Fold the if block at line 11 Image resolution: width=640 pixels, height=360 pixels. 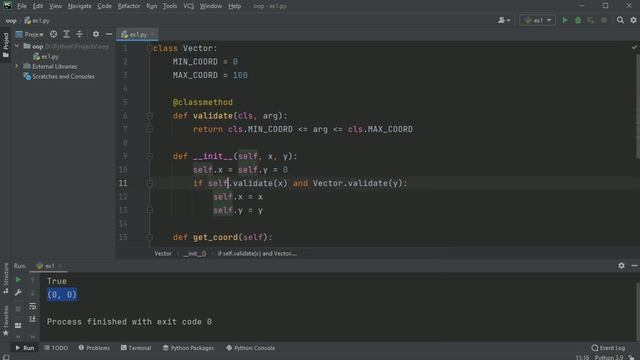[149, 183]
